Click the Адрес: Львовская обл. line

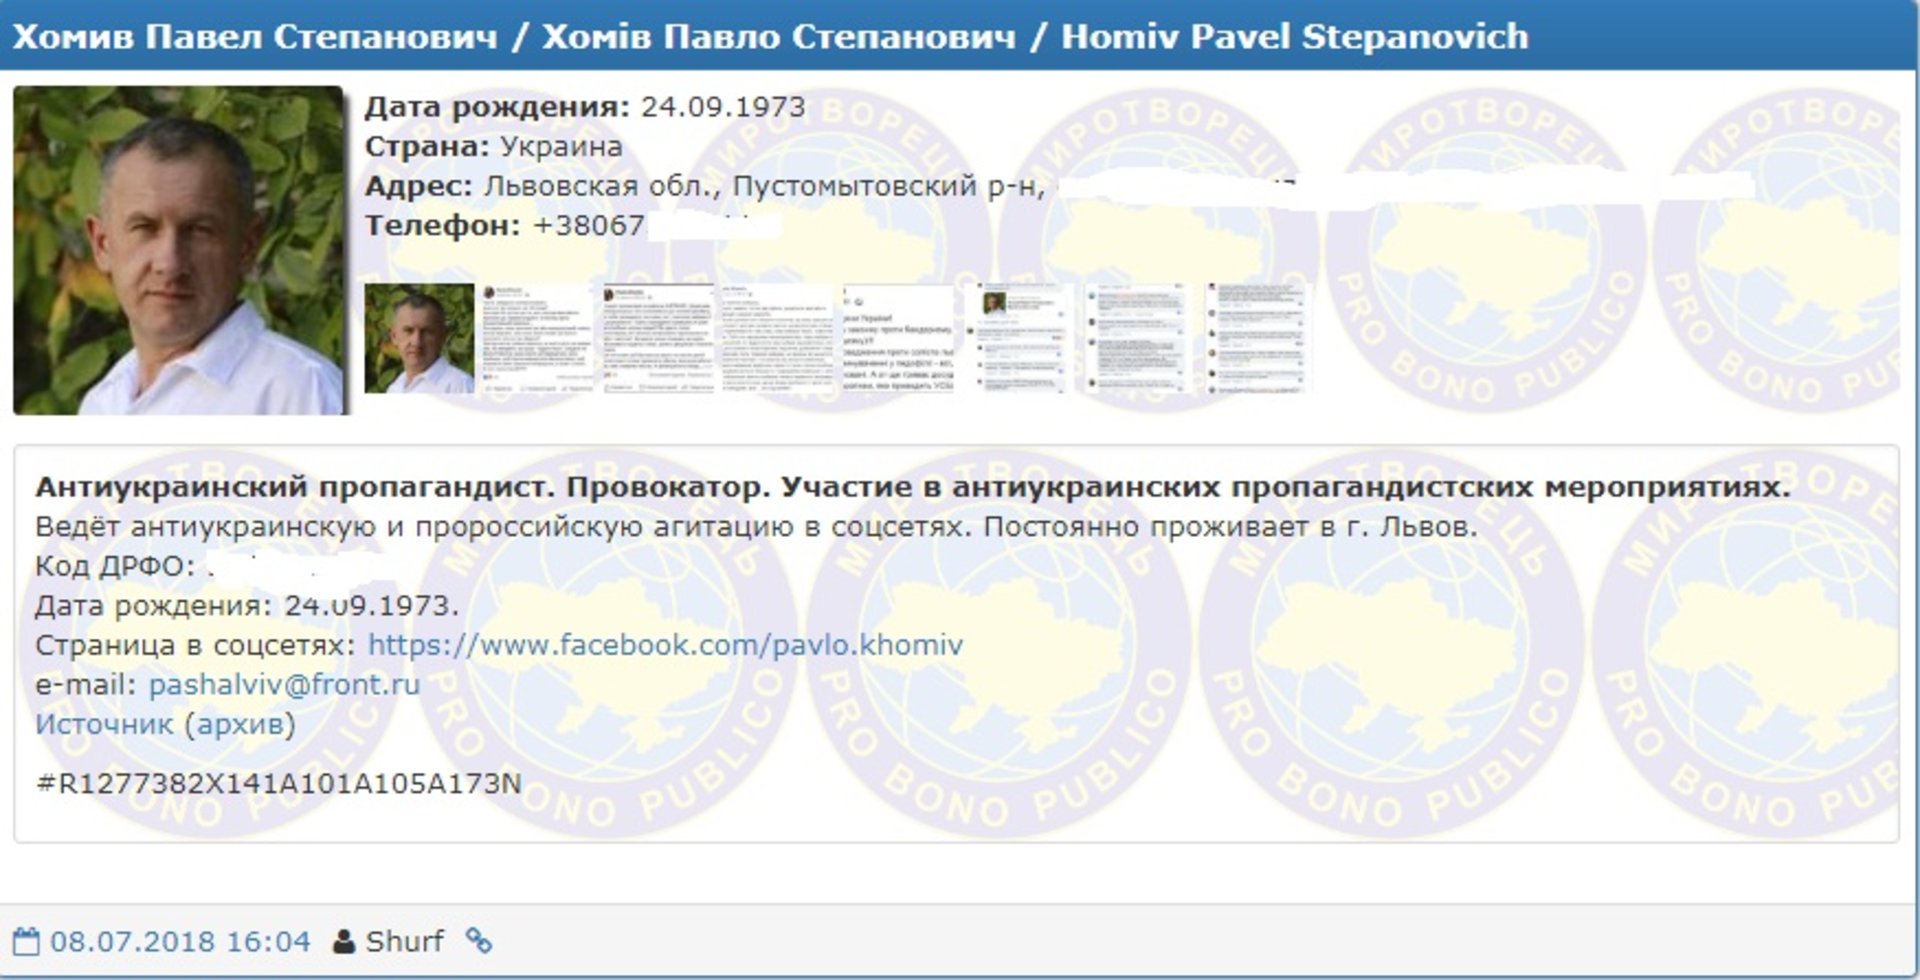[705, 187]
